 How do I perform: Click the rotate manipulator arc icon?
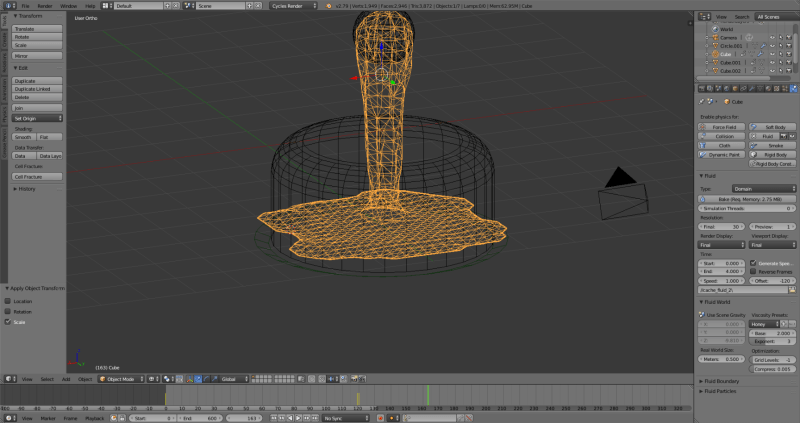[x=206, y=379]
